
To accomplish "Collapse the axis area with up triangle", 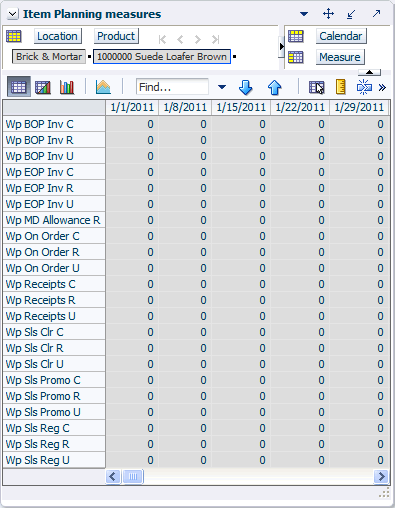I will [369, 72].
